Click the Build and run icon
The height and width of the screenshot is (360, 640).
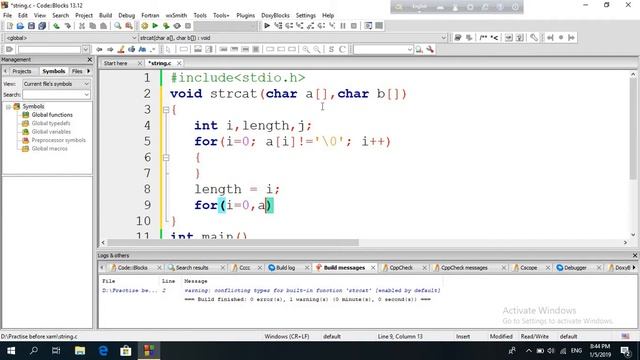(x=166, y=26)
